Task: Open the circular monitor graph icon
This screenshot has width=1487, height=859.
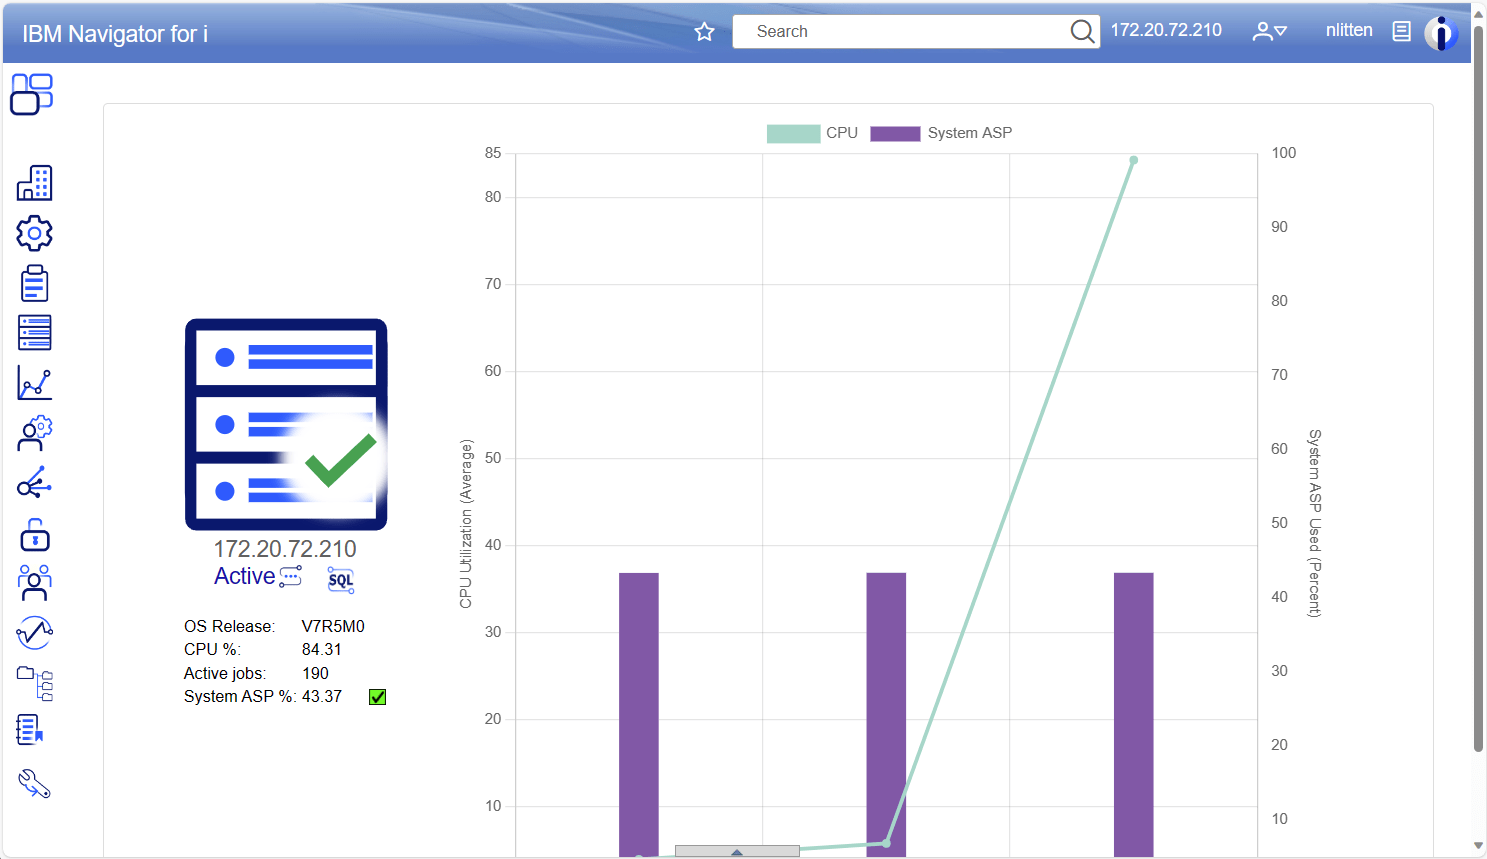Action: click(34, 632)
